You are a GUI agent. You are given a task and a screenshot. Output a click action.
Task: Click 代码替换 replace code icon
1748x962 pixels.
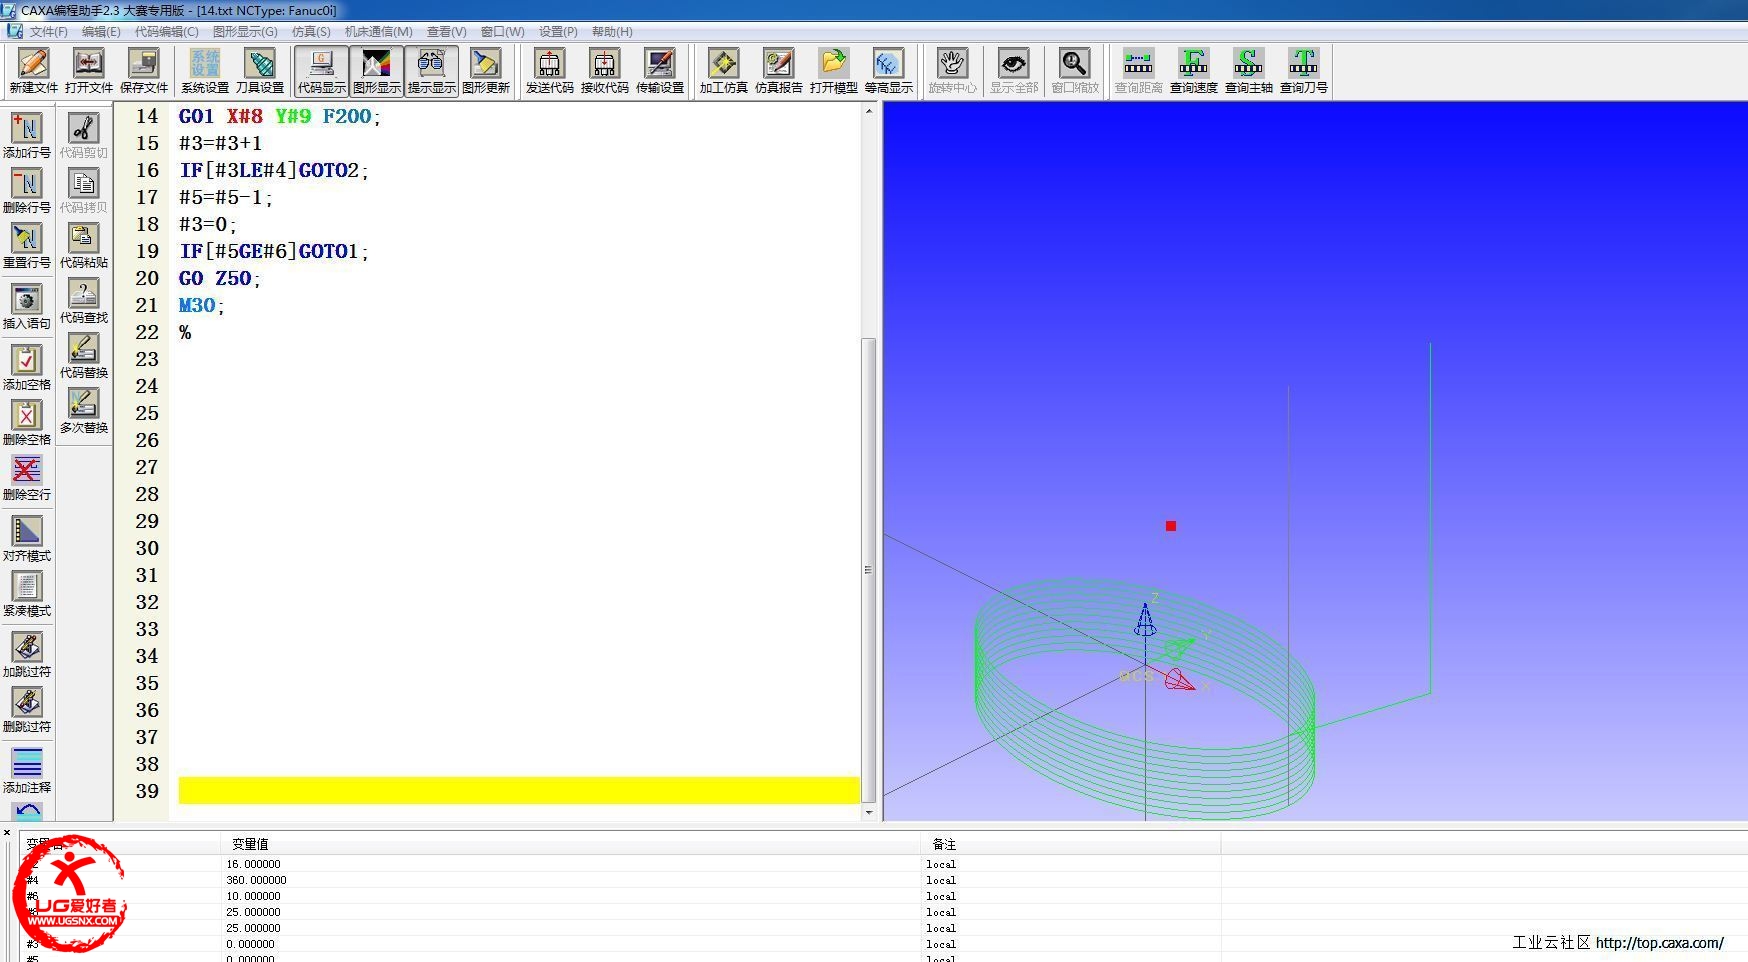(84, 355)
